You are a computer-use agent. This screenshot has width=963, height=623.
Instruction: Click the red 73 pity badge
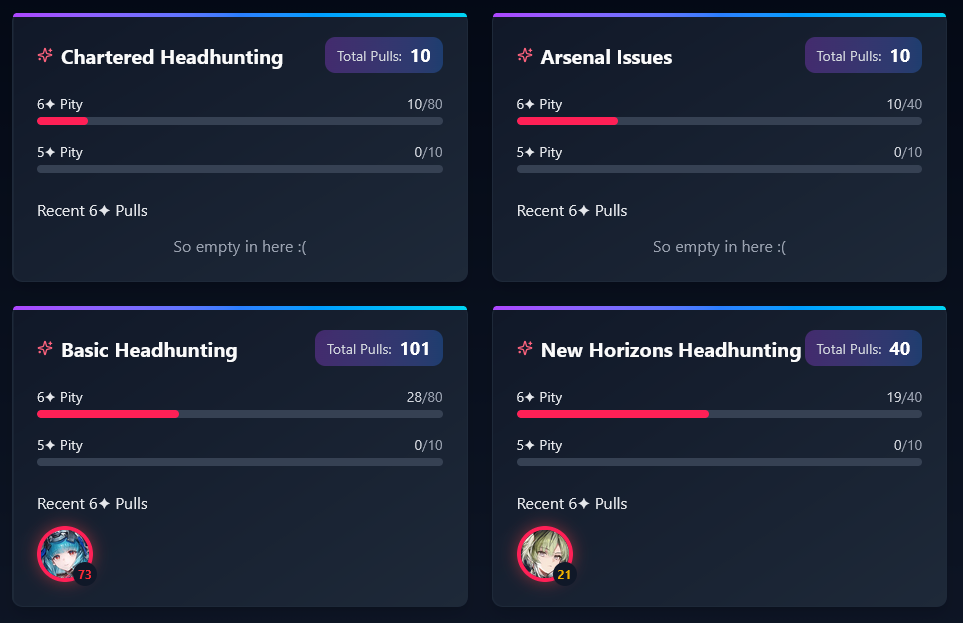click(85, 574)
